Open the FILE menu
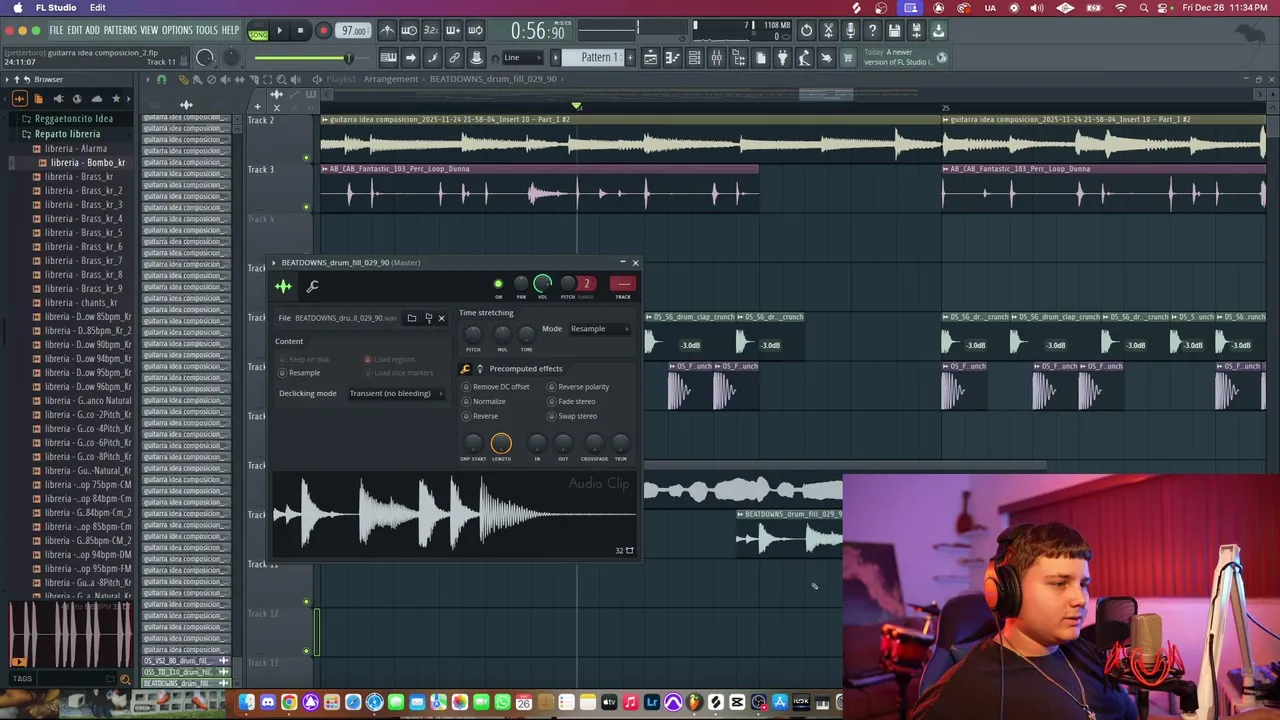This screenshot has width=1280, height=720. pos(56,31)
